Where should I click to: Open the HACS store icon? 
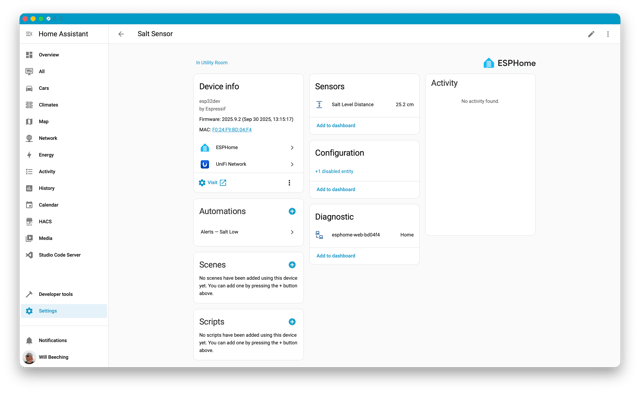(x=29, y=222)
